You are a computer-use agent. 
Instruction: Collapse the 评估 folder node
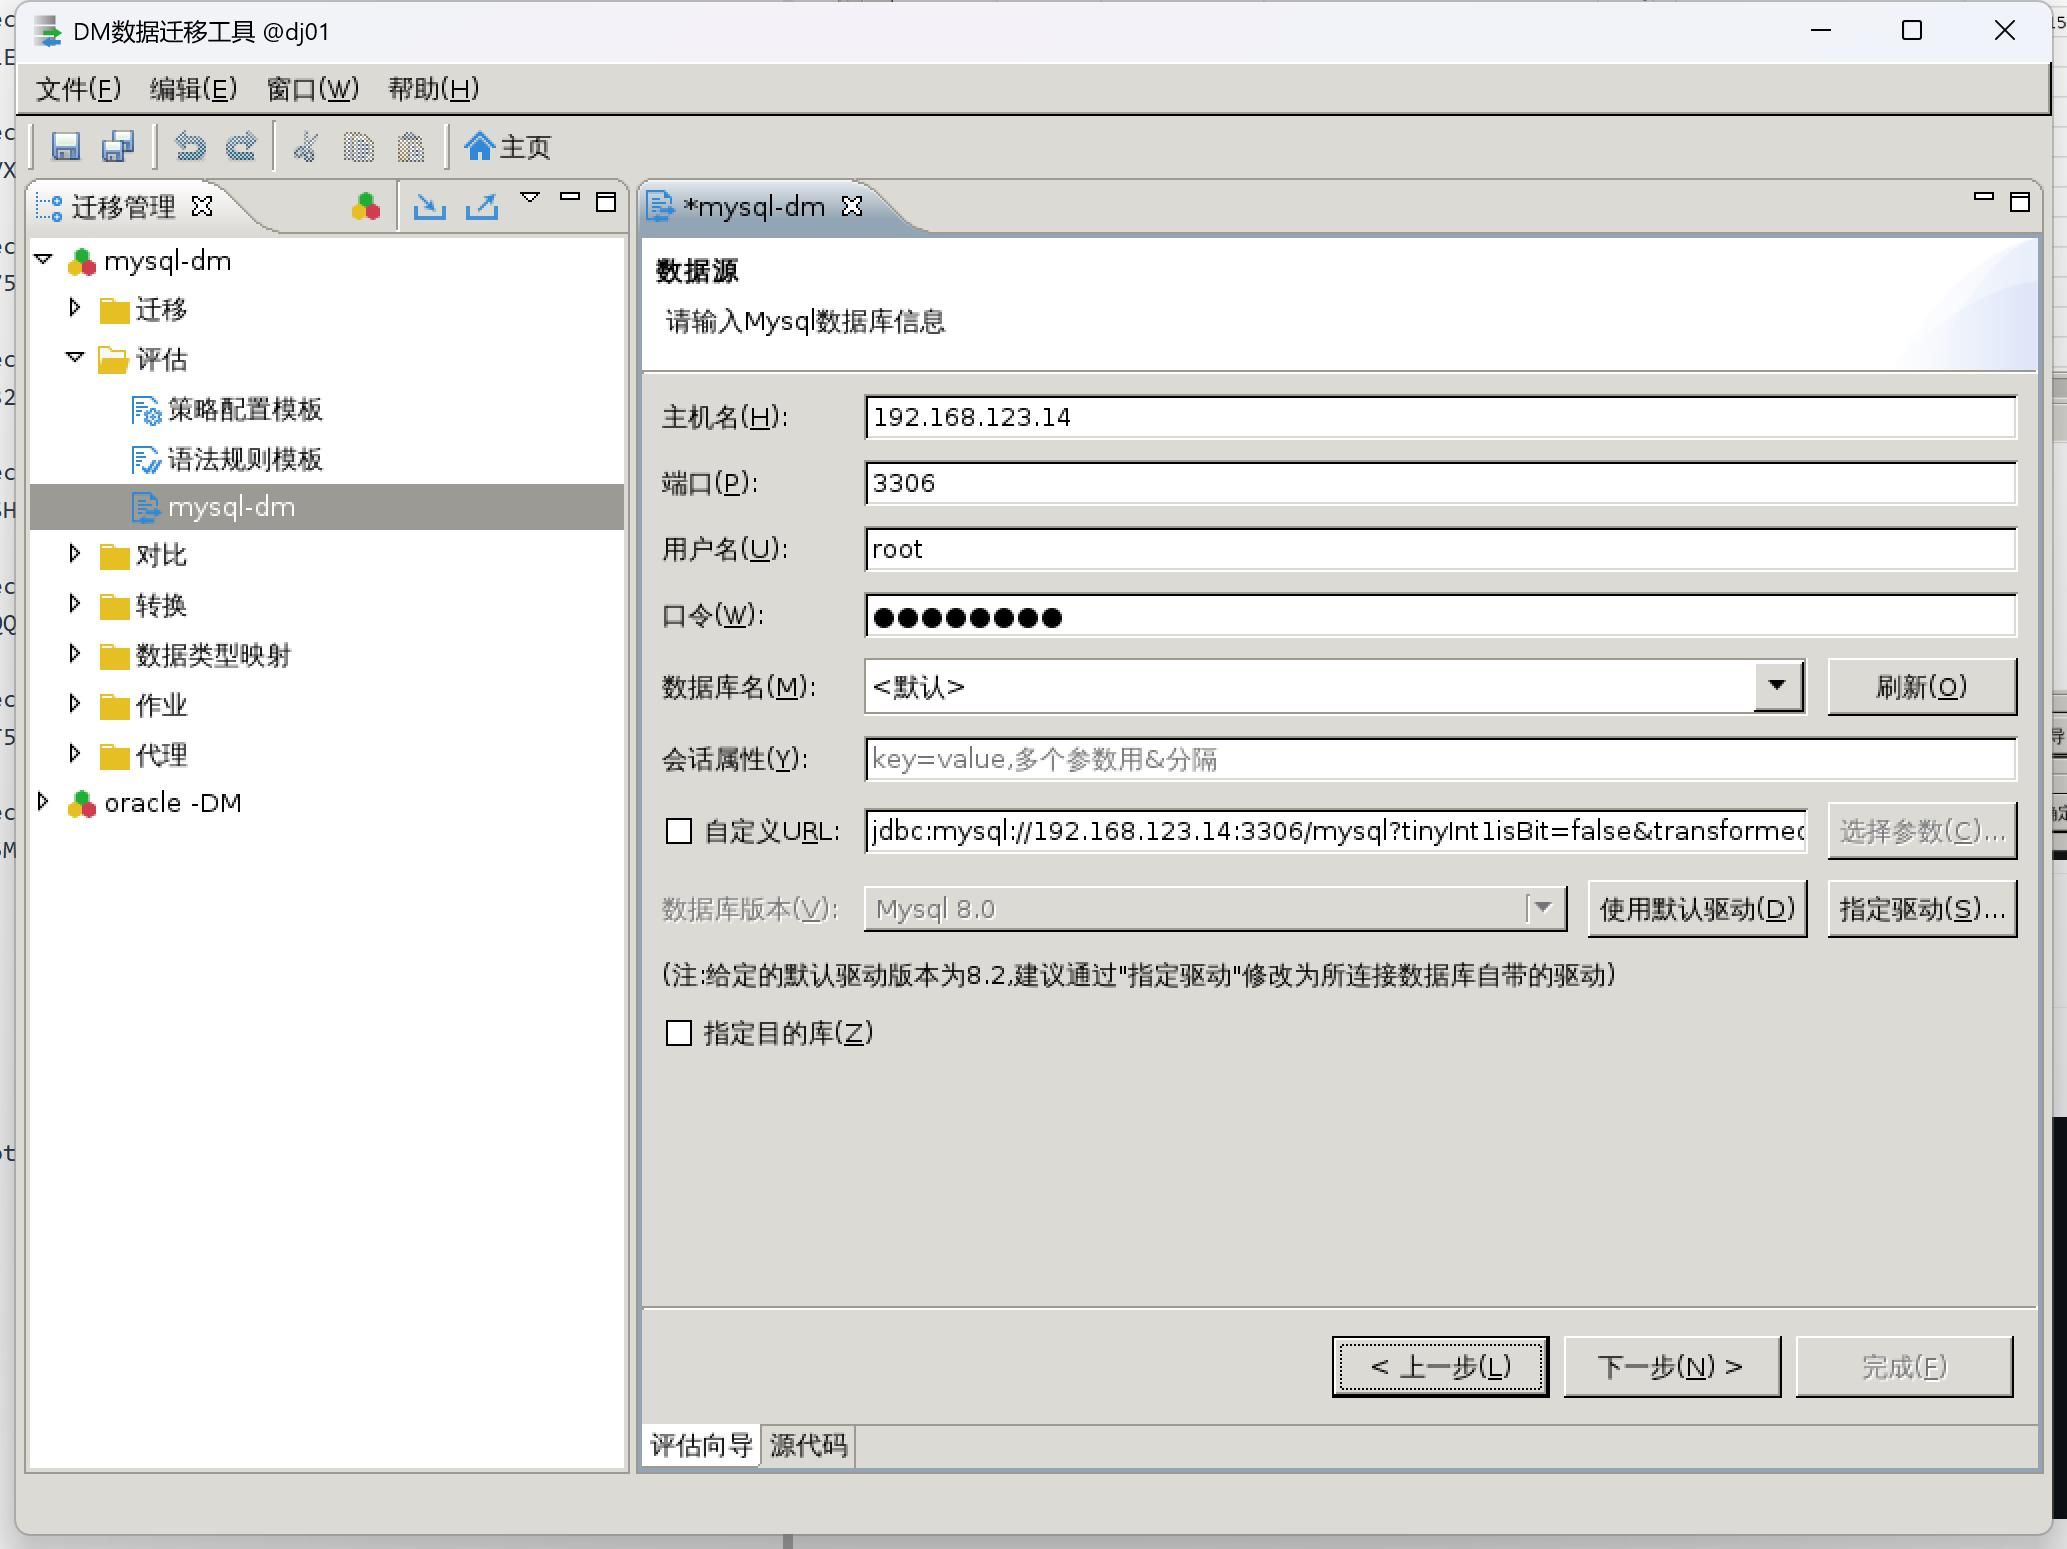[75, 357]
